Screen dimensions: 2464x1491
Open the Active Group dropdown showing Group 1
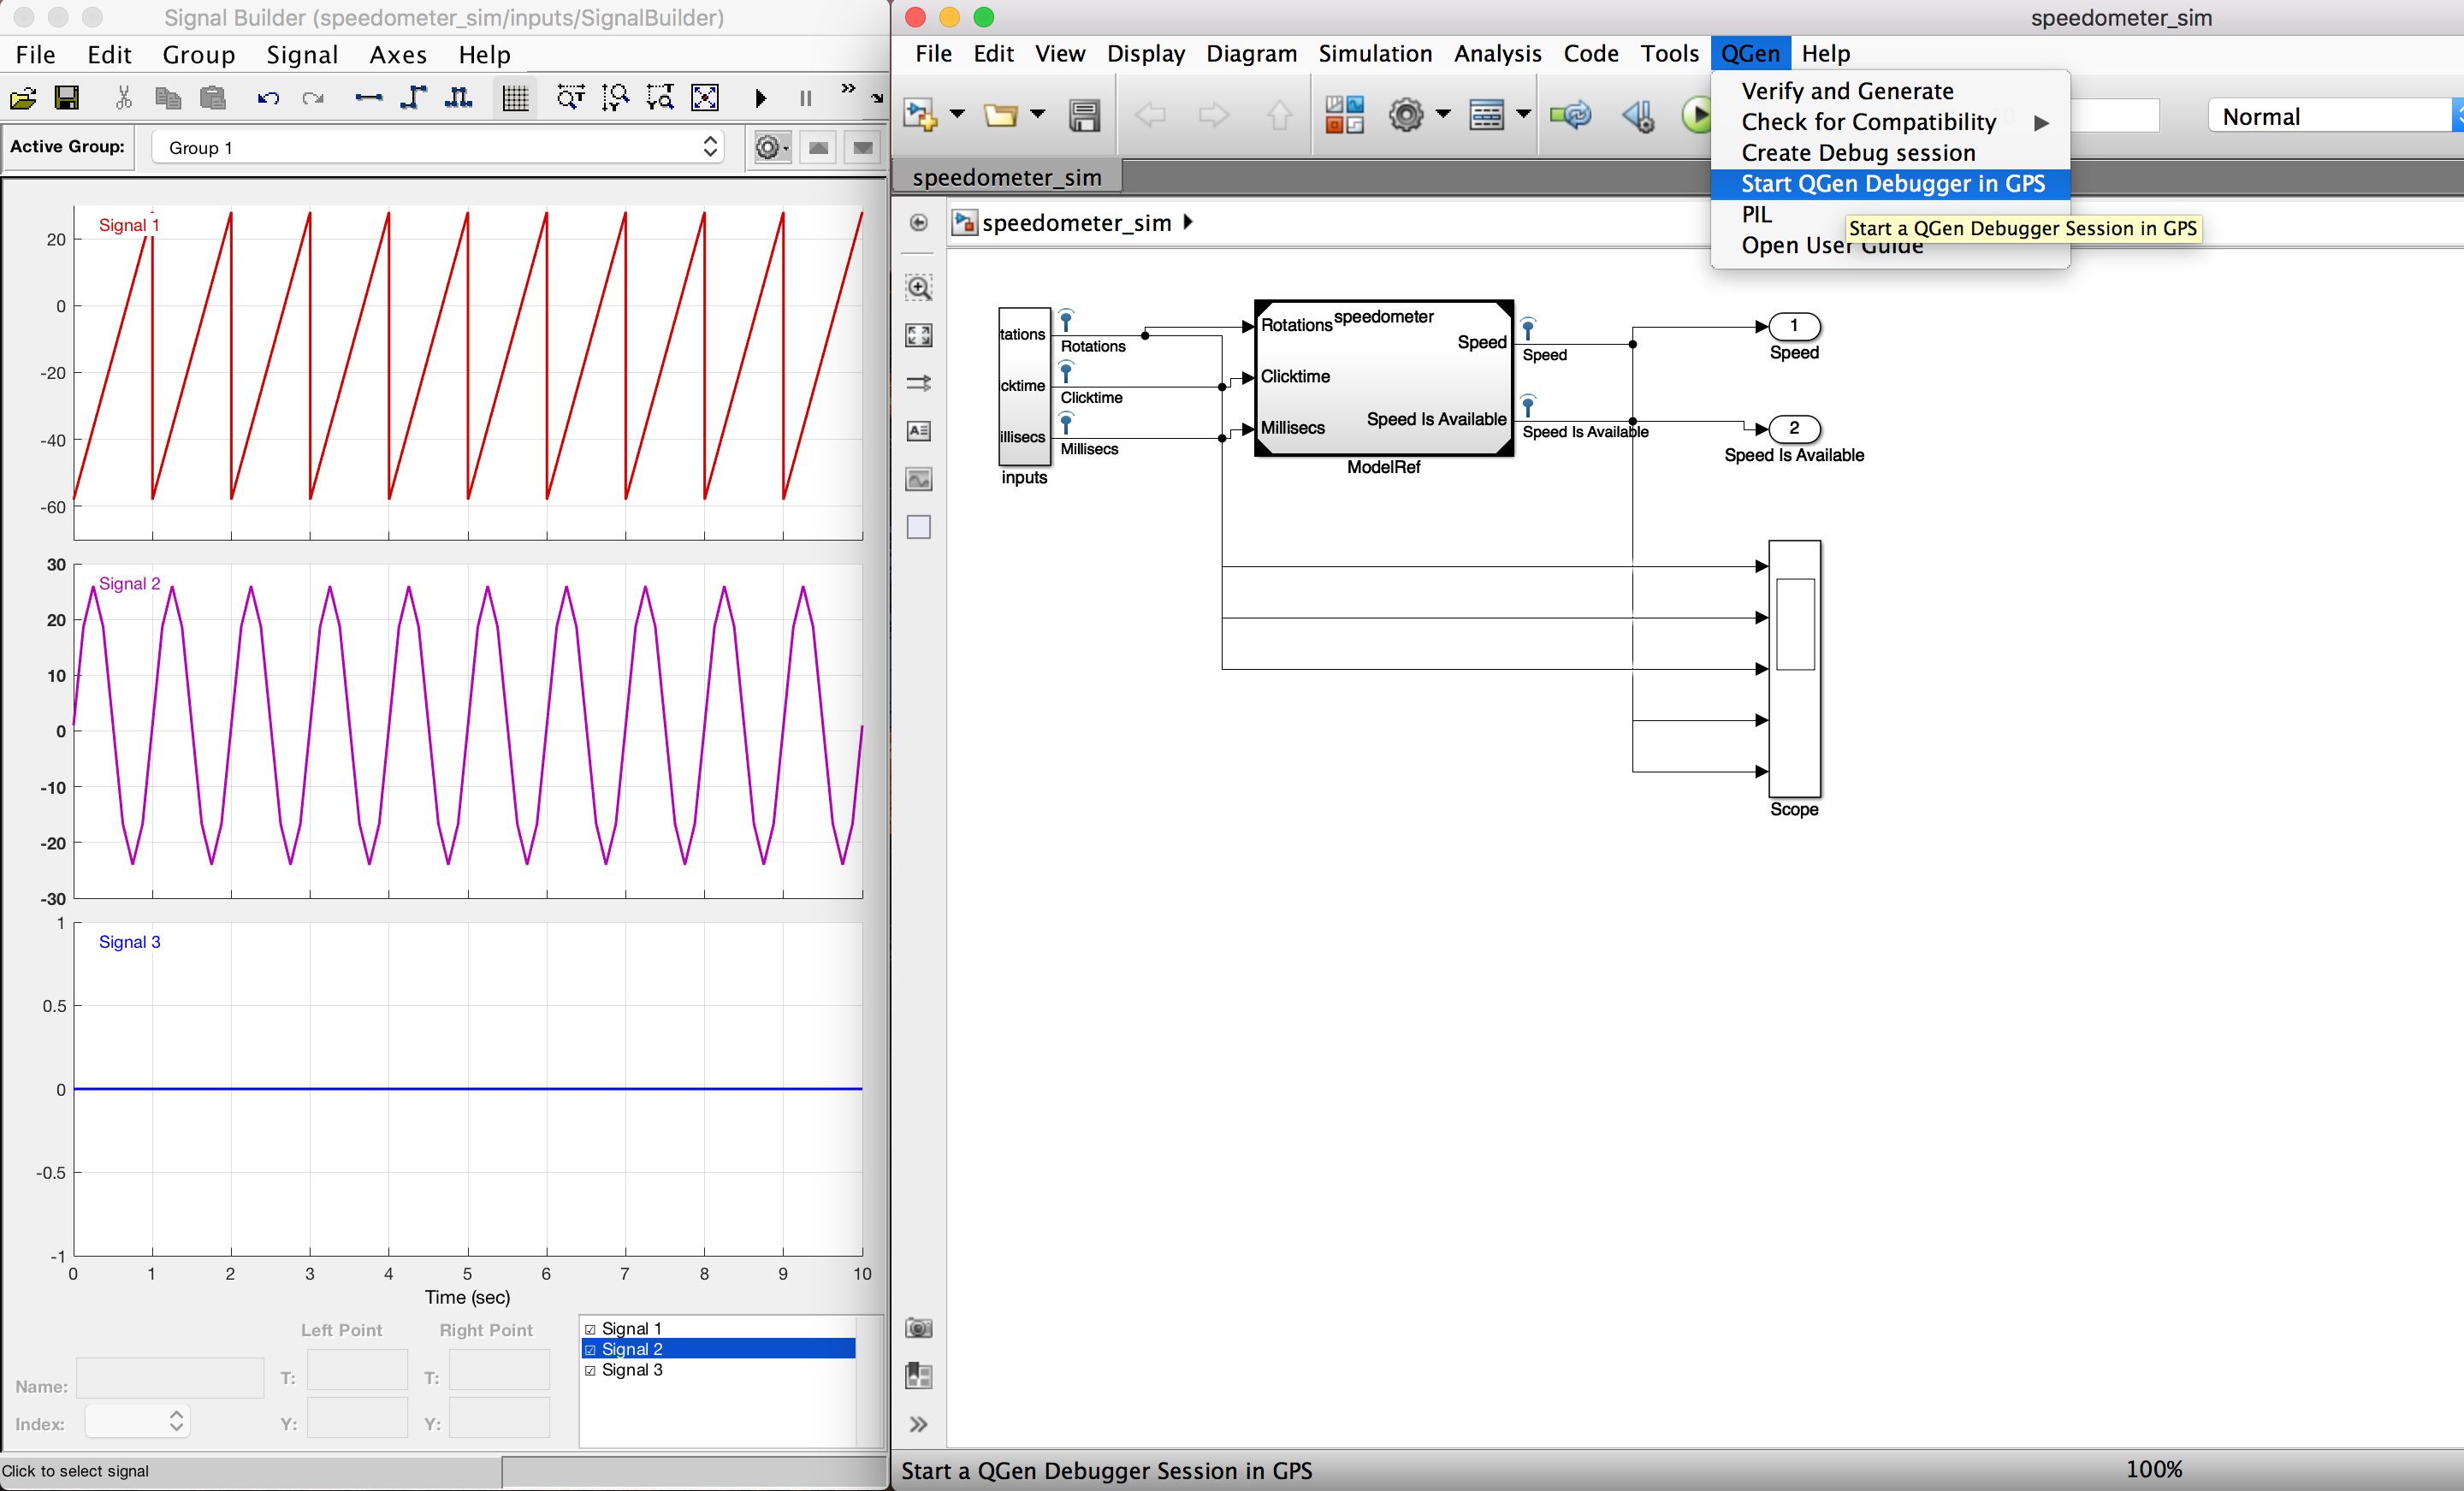click(x=437, y=148)
